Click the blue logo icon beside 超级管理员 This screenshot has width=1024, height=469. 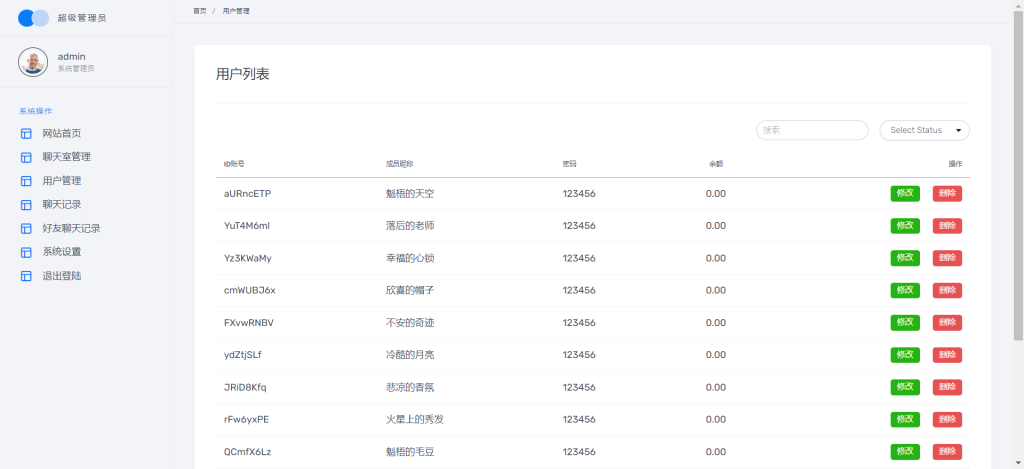click(33, 18)
